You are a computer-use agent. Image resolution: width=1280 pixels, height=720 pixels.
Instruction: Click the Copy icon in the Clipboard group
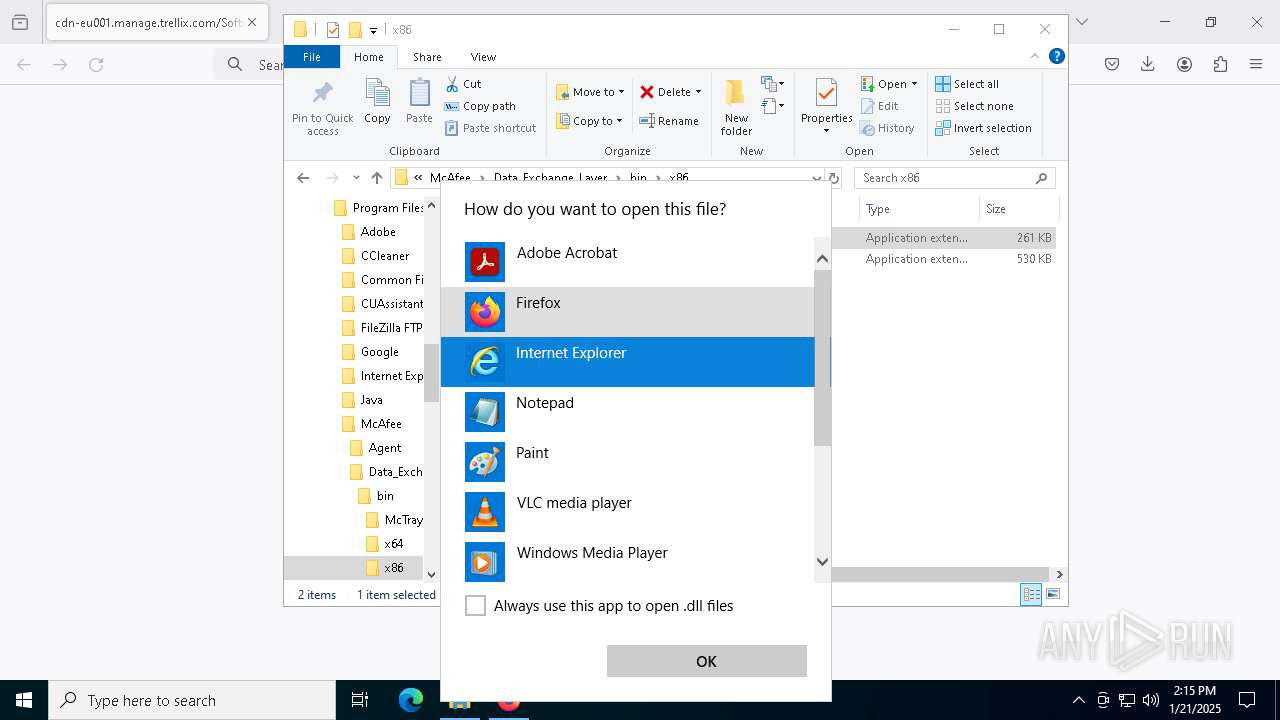[x=377, y=102]
